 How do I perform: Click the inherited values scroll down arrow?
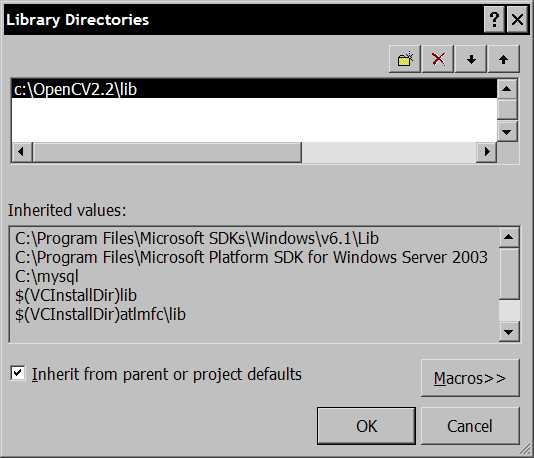[x=509, y=331]
